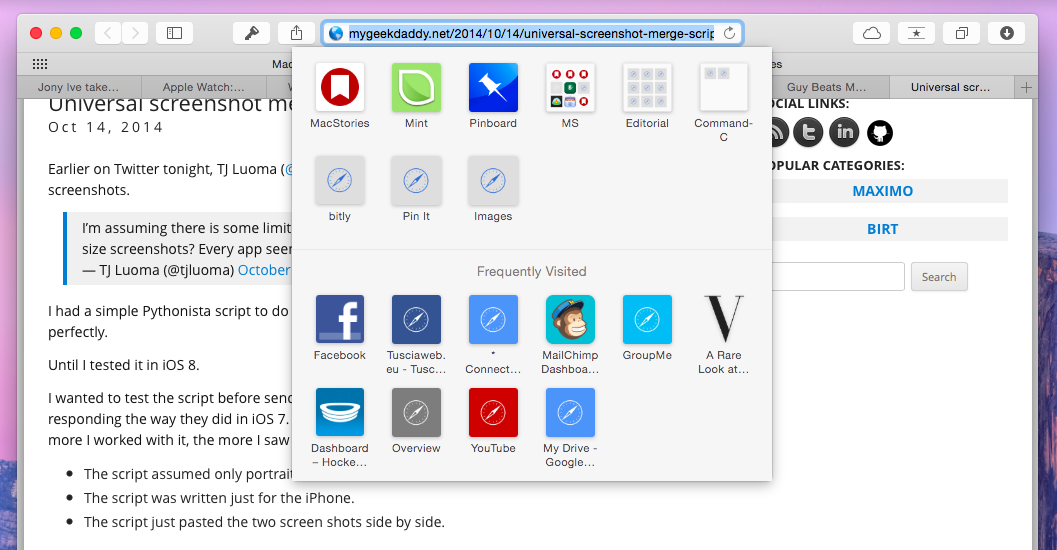Go forward to next page
Image resolution: width=1057 pixels, height=550 pixels.
pos(135,33)
